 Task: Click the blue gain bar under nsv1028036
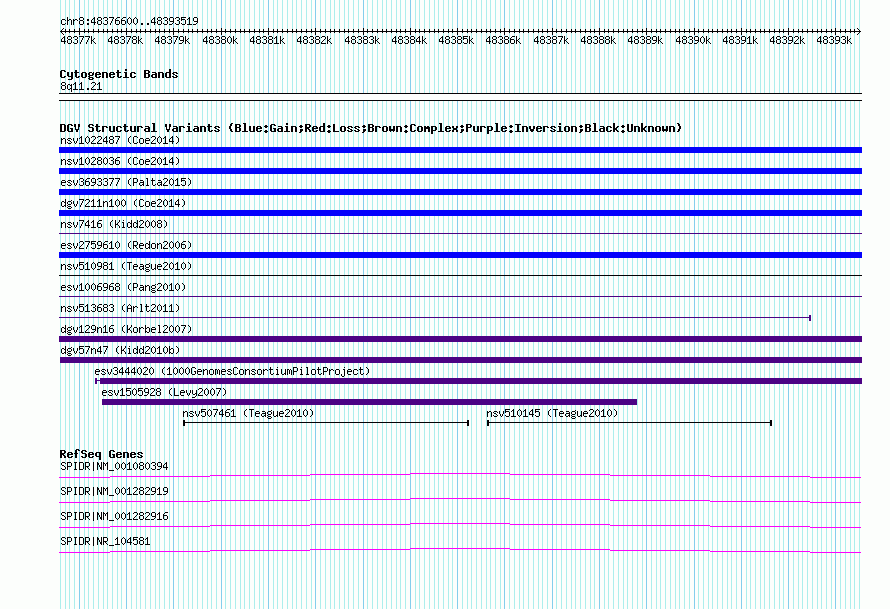pyautogui.click(x=460, y=171)
